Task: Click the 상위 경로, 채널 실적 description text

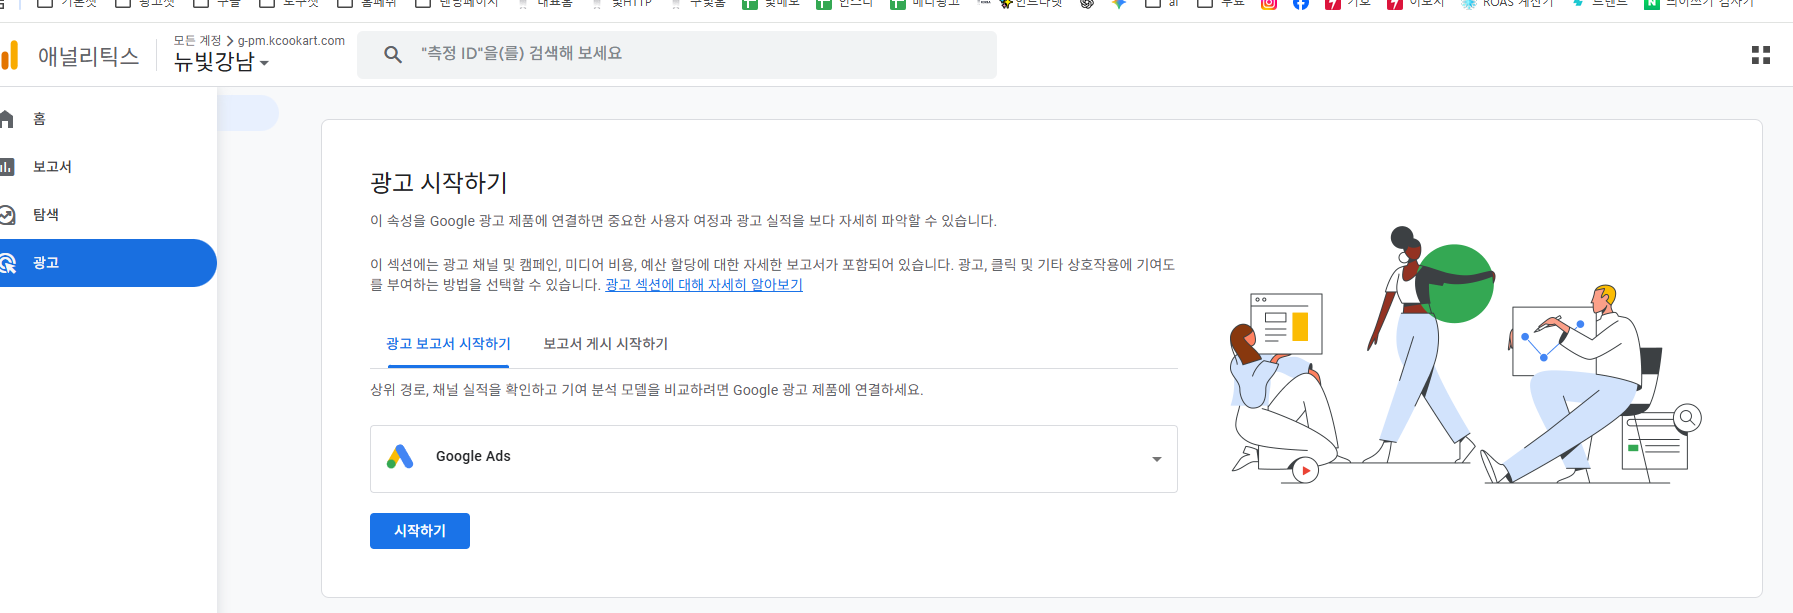Action: pyautogui.click(x=646, y=390)
